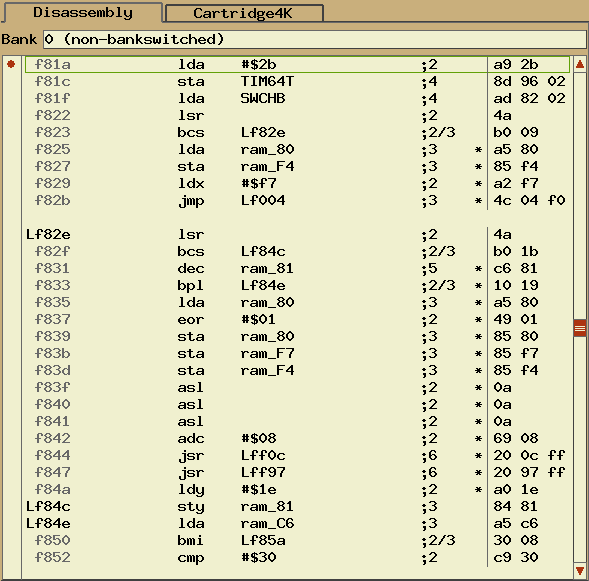
Task: Click the hex bytes a9 2b
Action: click(516, 64)
